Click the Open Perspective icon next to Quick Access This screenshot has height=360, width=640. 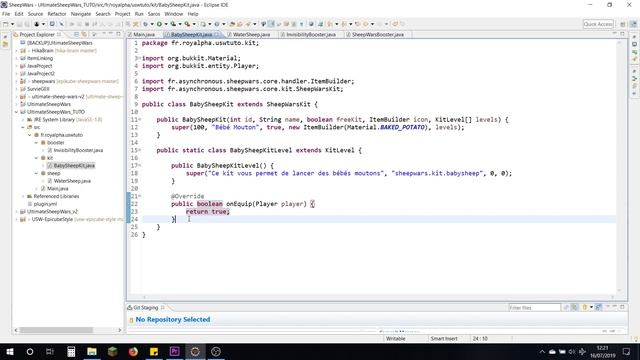623,24
